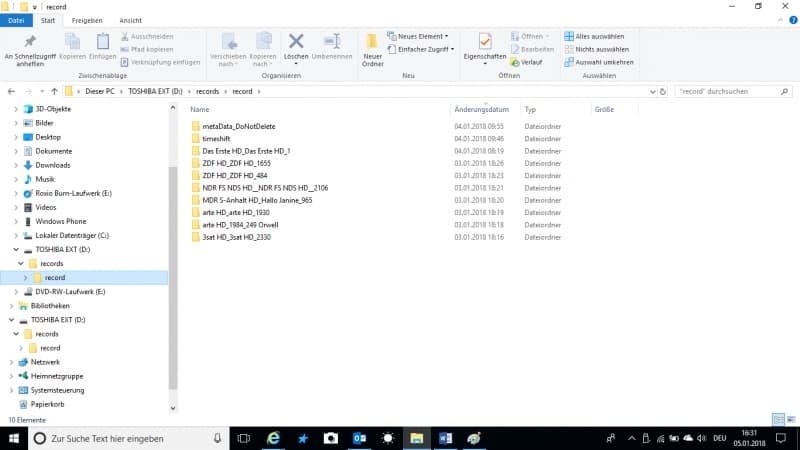Viewport: 800px width, 450px height.
Task: Open Word from the taskbar
Action: coord(445,438)
